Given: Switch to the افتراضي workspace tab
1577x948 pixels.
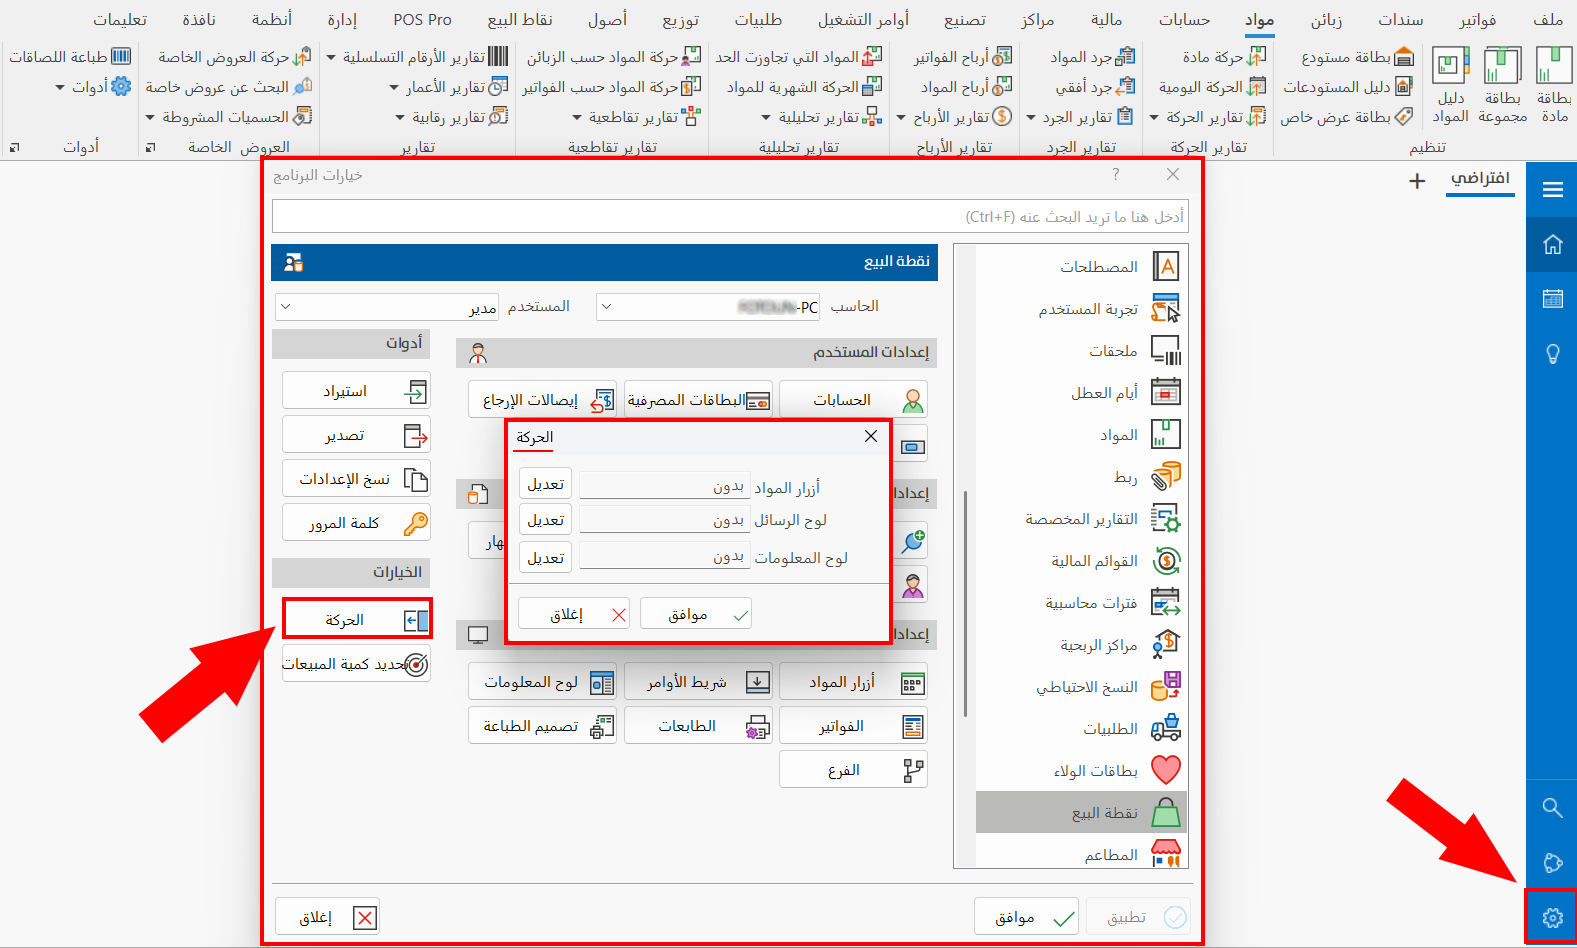Looking at the screenshot, I should (x=1480, y=178).
